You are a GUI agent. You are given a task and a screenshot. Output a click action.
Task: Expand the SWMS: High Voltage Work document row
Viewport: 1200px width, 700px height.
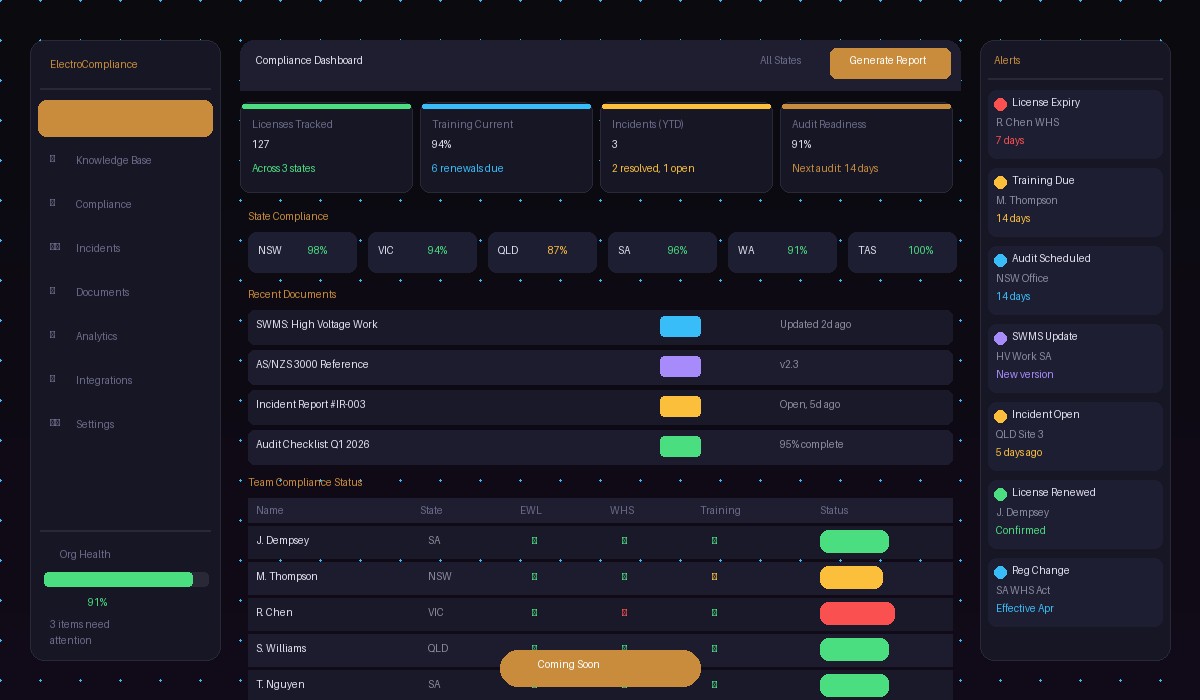click(600, 327)
